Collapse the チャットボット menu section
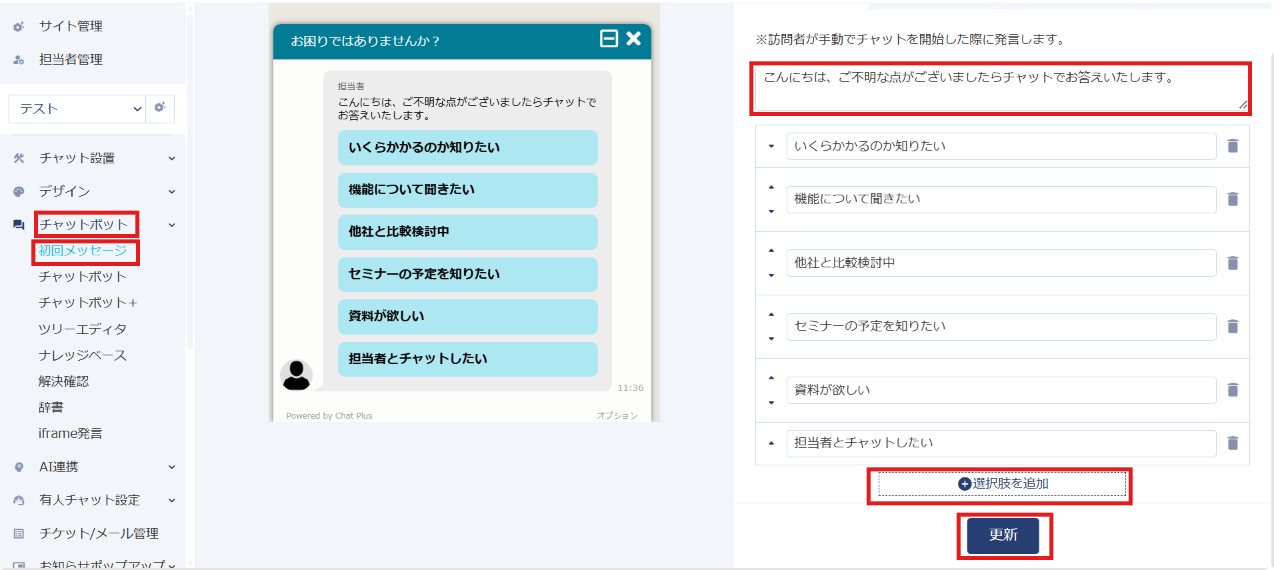The height and width of the screenshot is (570, 1274). click(171, 225)
